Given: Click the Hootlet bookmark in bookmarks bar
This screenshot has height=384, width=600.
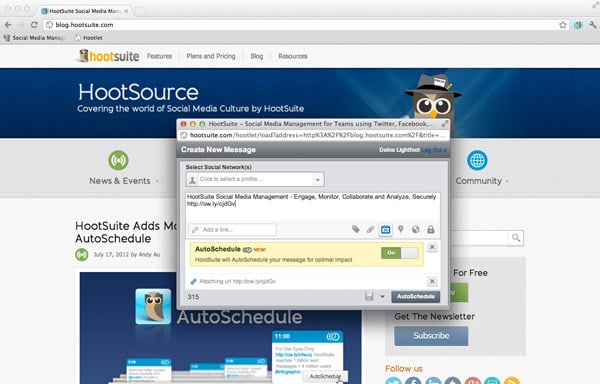Looking at the screenshot, I should [x=88, y=38].
